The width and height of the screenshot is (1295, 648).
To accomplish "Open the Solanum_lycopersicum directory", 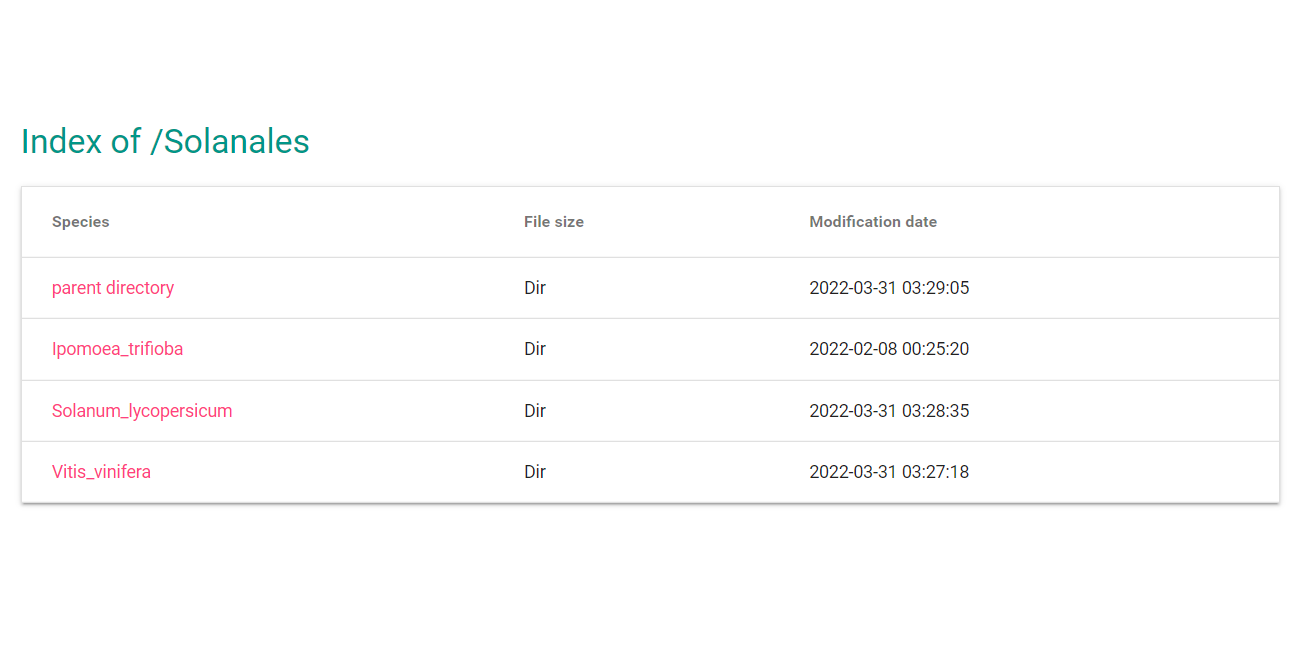I will 142,411.
